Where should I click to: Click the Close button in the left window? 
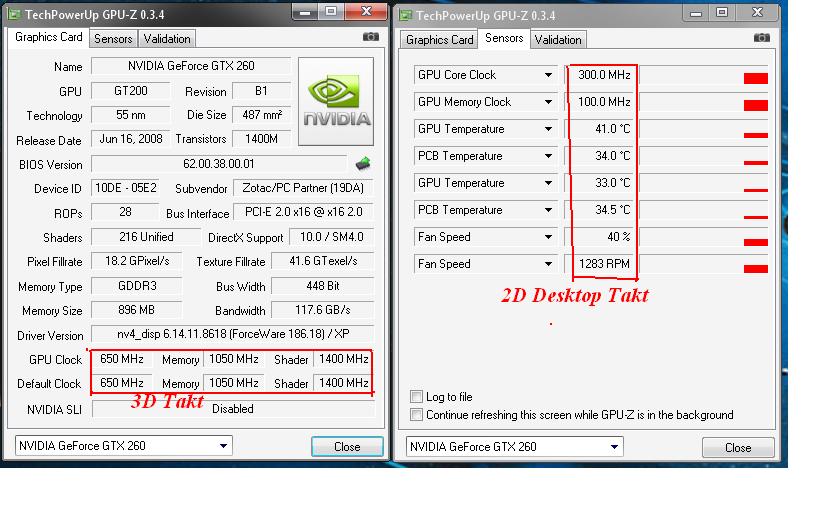pyautogui.click(x=347, y=446)
